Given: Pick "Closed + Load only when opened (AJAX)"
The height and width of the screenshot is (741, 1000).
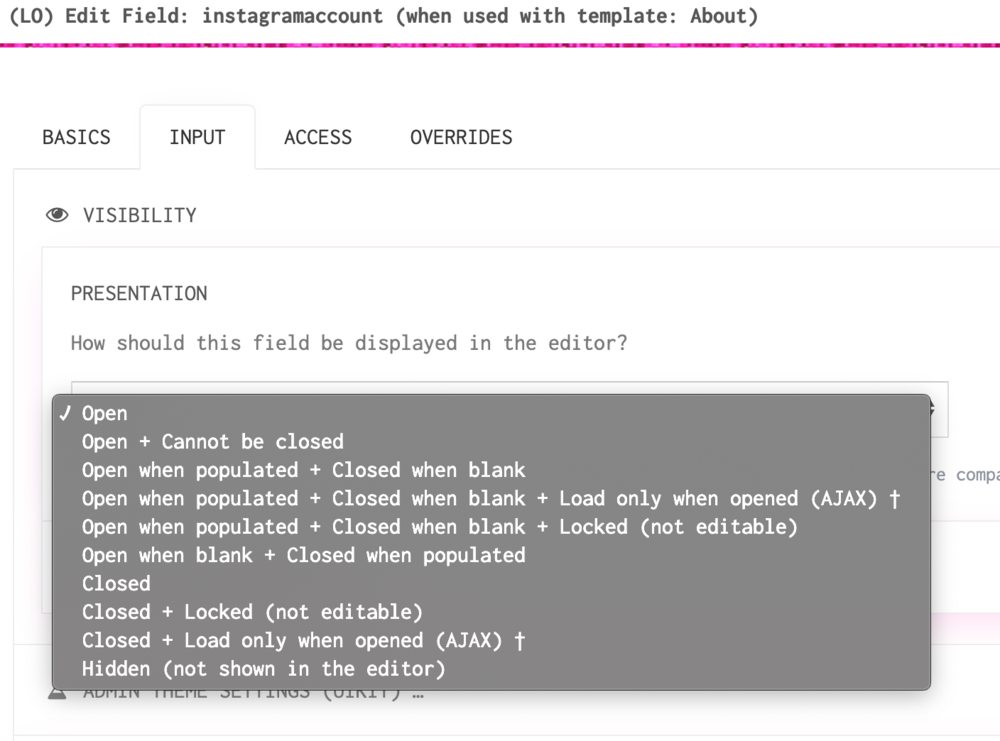Looking at the screenshot, I should tap(303, 640).
